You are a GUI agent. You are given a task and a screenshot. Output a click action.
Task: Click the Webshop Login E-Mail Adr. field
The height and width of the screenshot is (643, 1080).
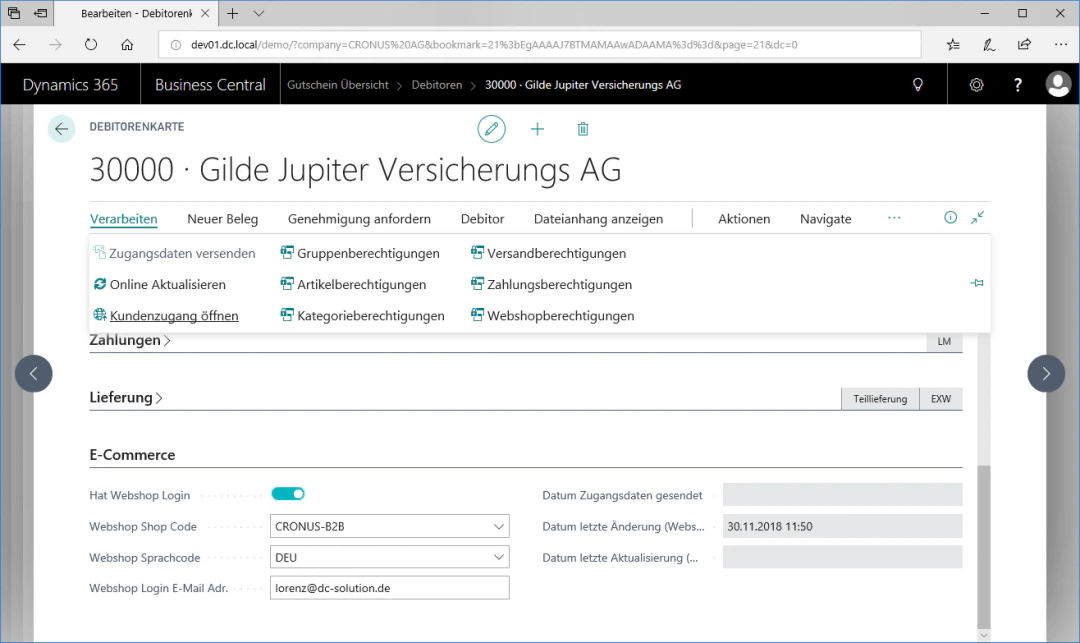389,588
